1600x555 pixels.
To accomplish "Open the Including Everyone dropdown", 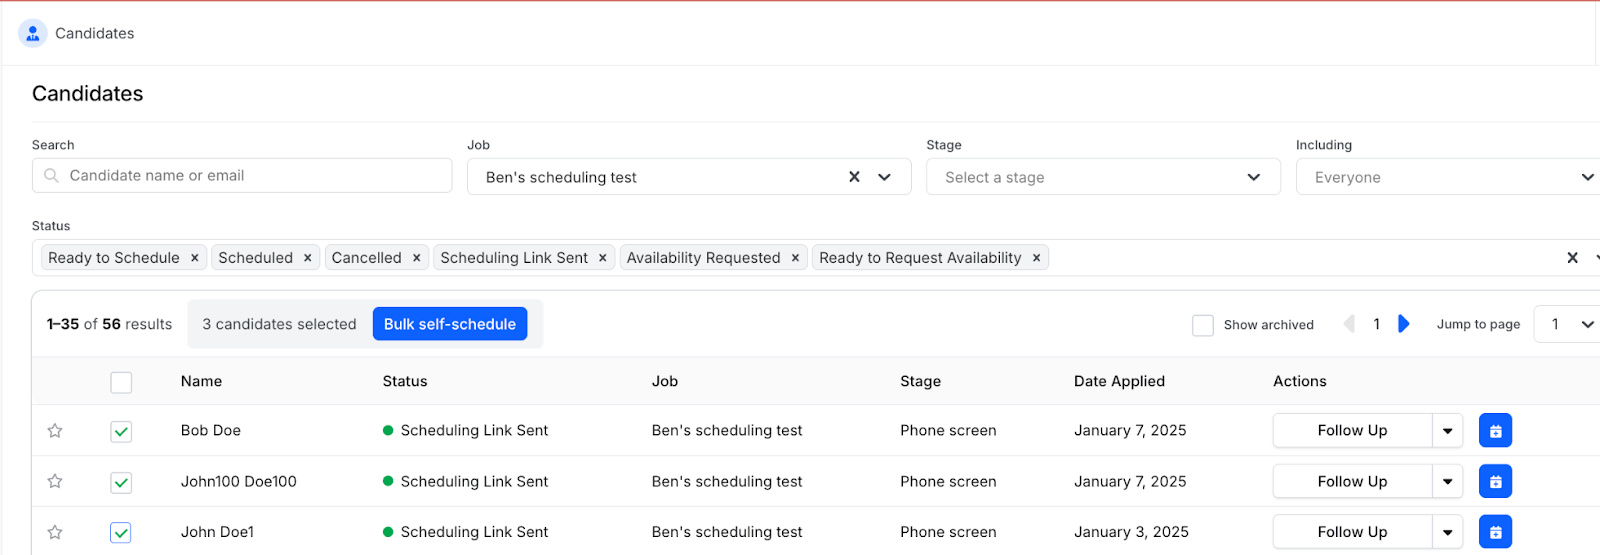I will (x=1450, y=177).
